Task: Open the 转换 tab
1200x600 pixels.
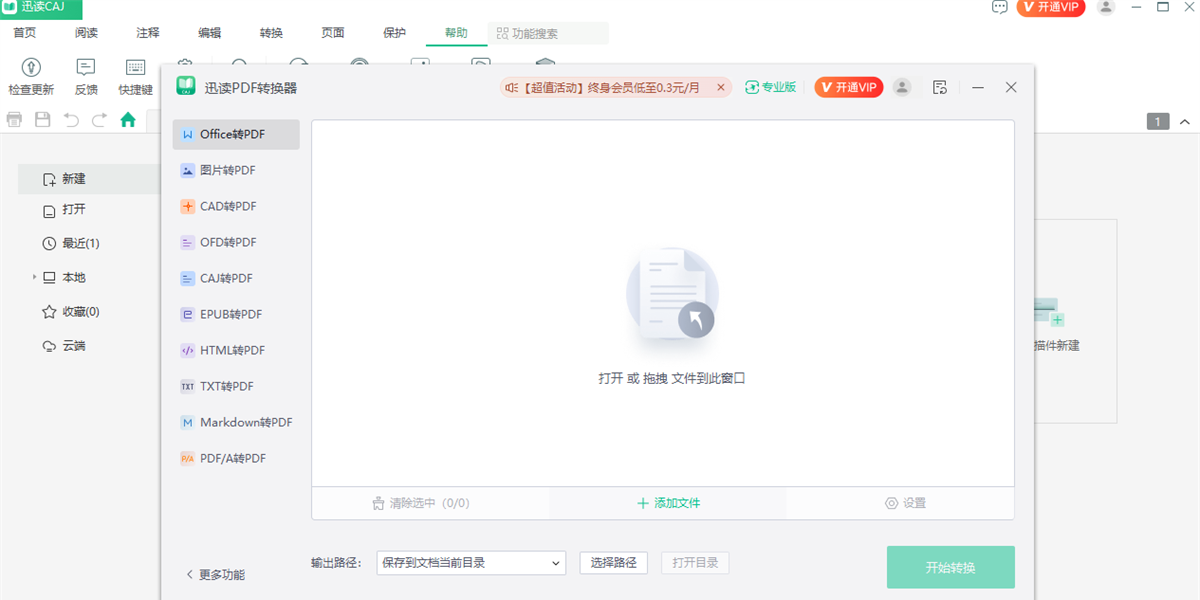Action: pos(272,33)
